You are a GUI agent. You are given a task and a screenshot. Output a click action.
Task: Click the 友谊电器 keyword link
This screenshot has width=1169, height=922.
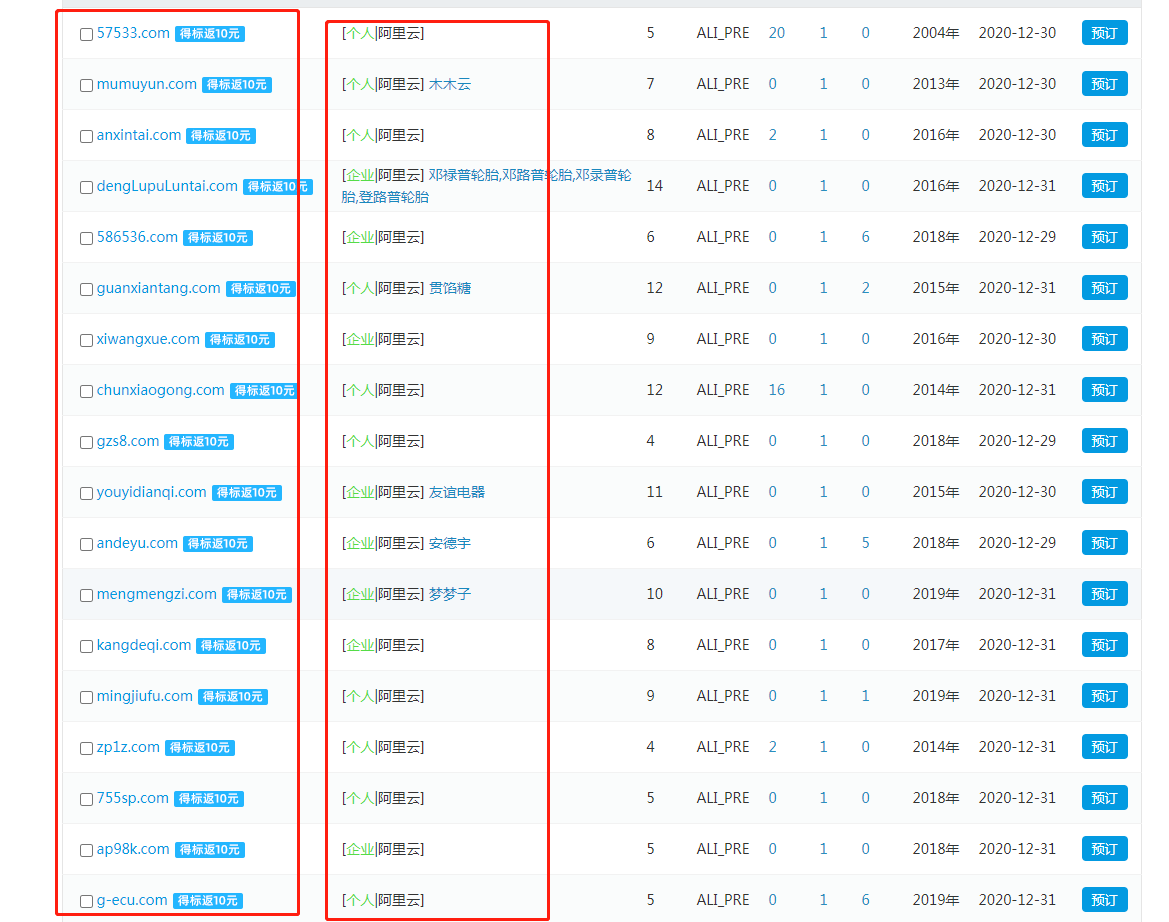point(456,492)
